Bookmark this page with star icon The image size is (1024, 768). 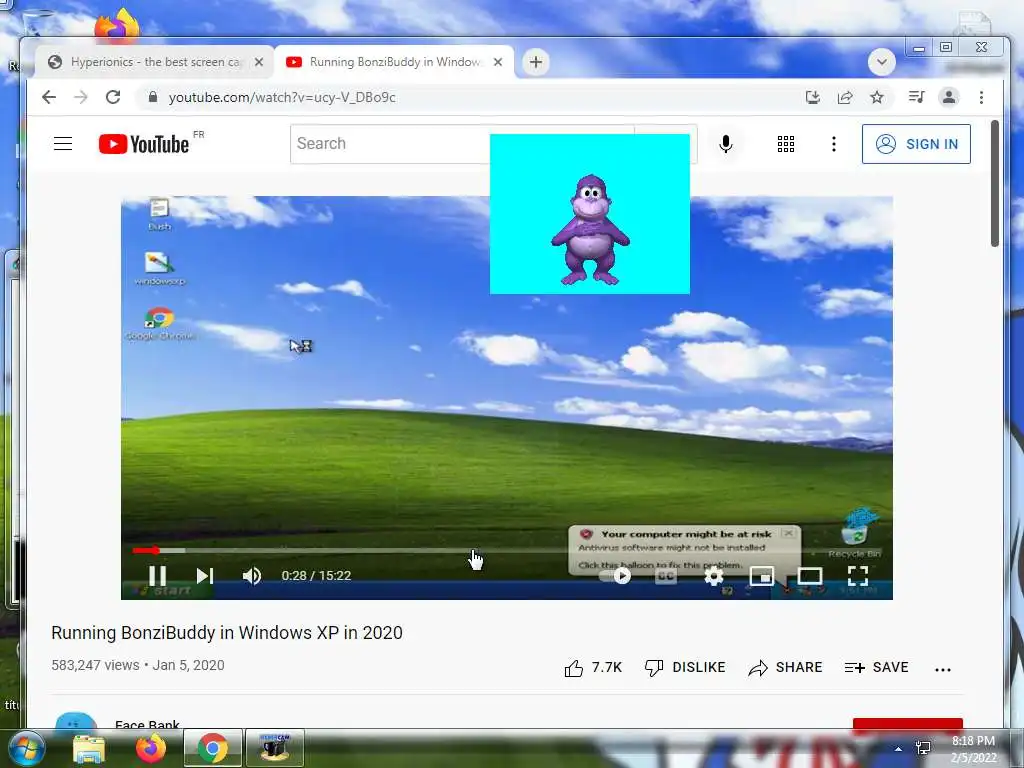tap(876, 97)
